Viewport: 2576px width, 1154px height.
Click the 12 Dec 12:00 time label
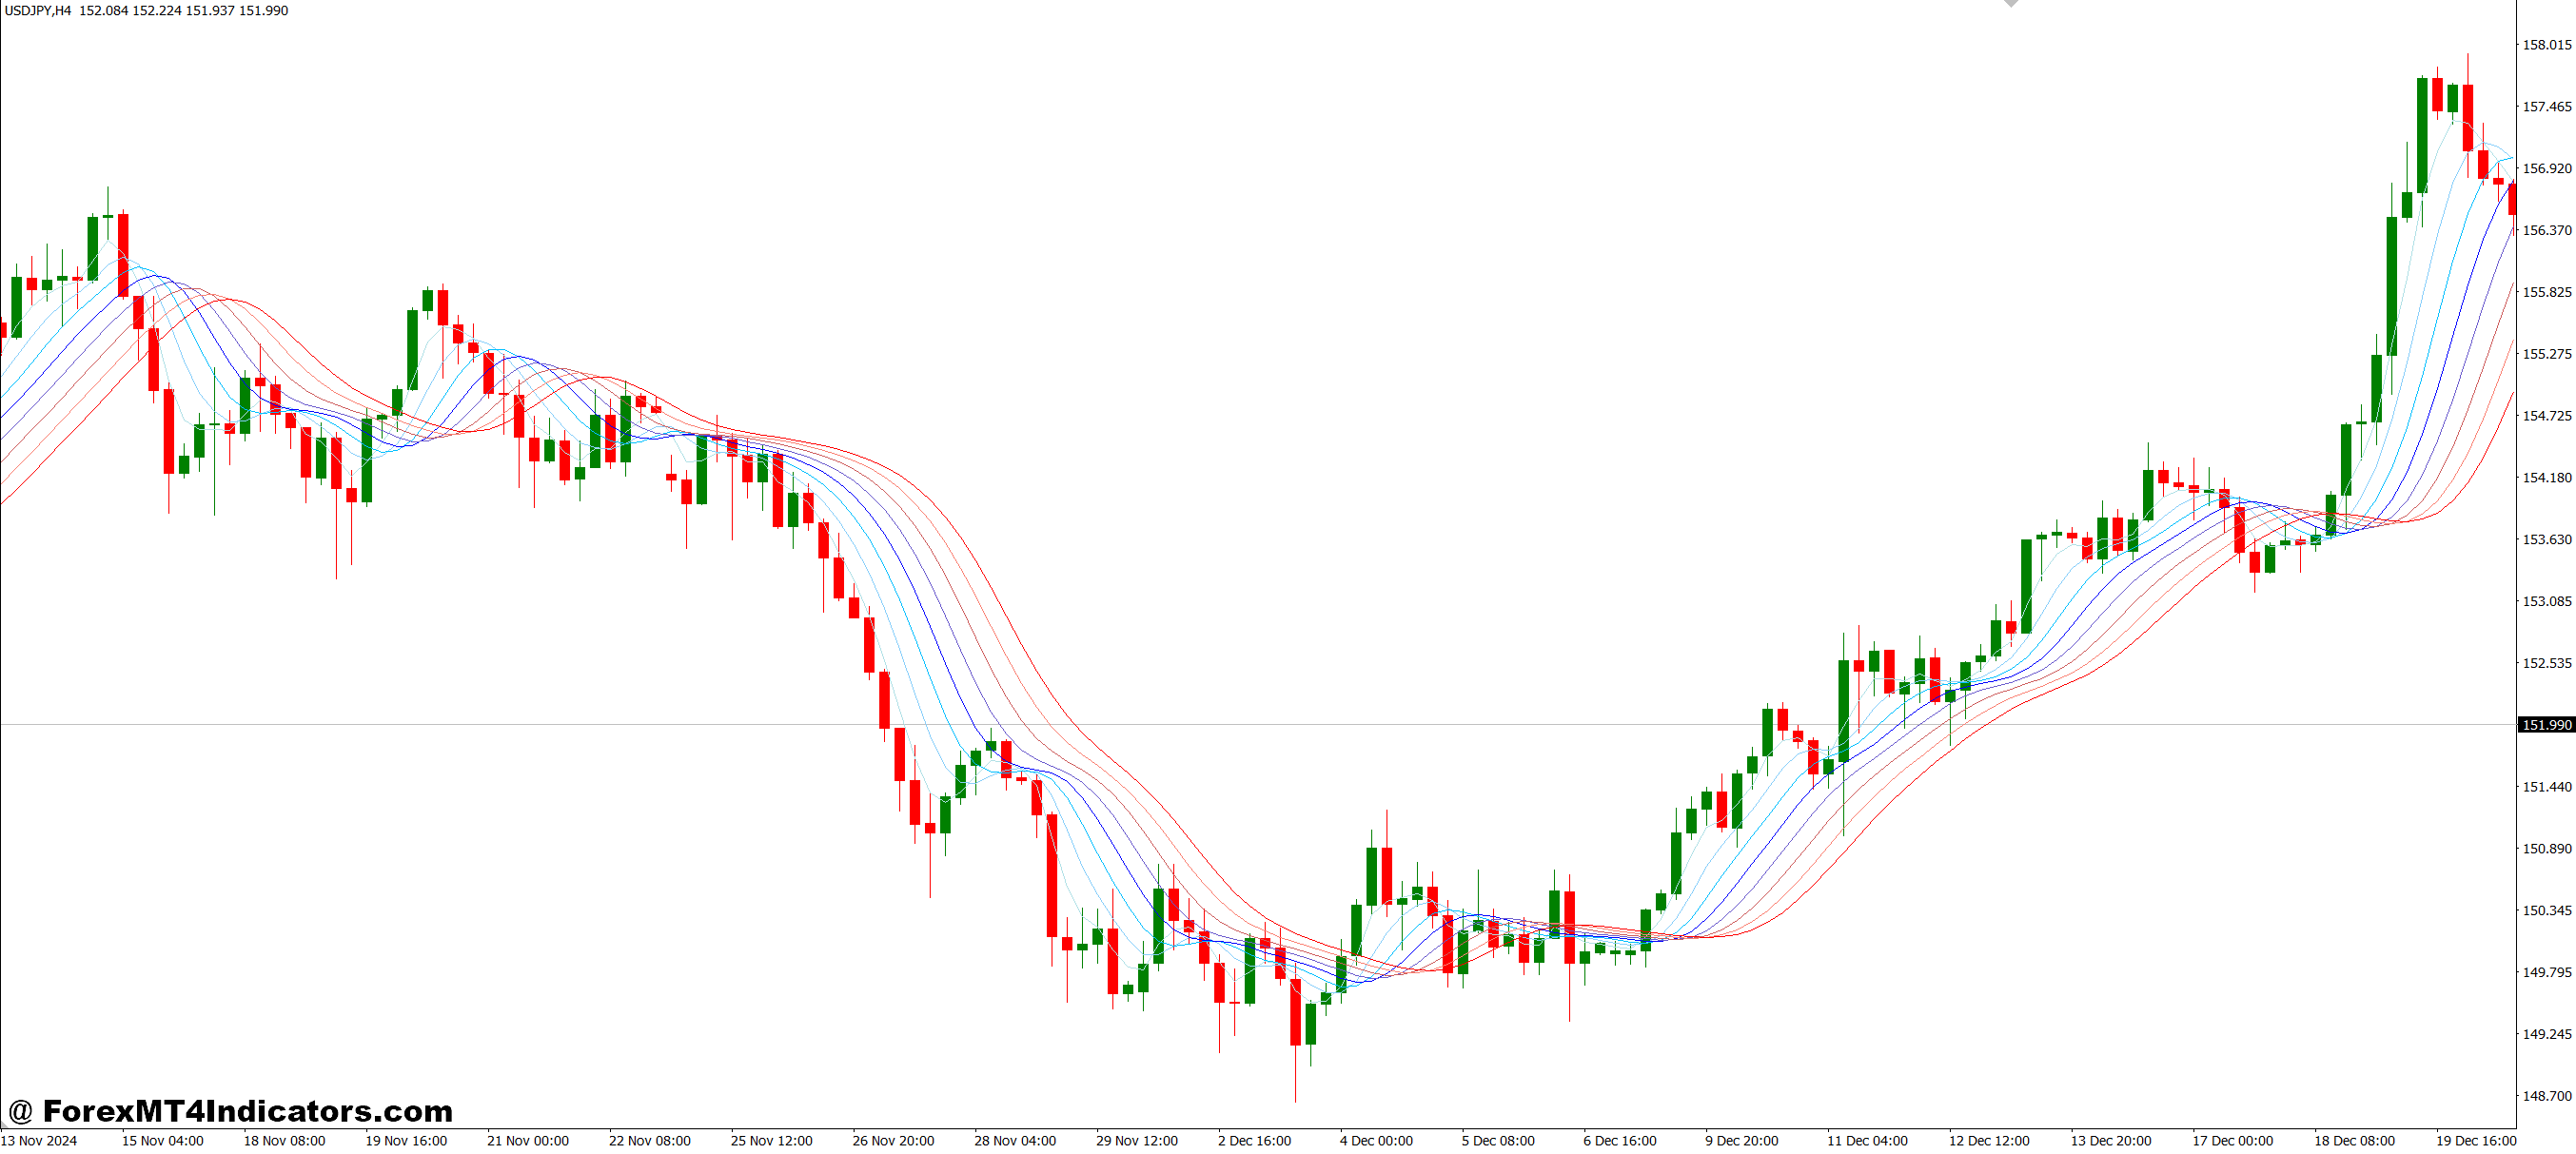pos(1988,1141)
